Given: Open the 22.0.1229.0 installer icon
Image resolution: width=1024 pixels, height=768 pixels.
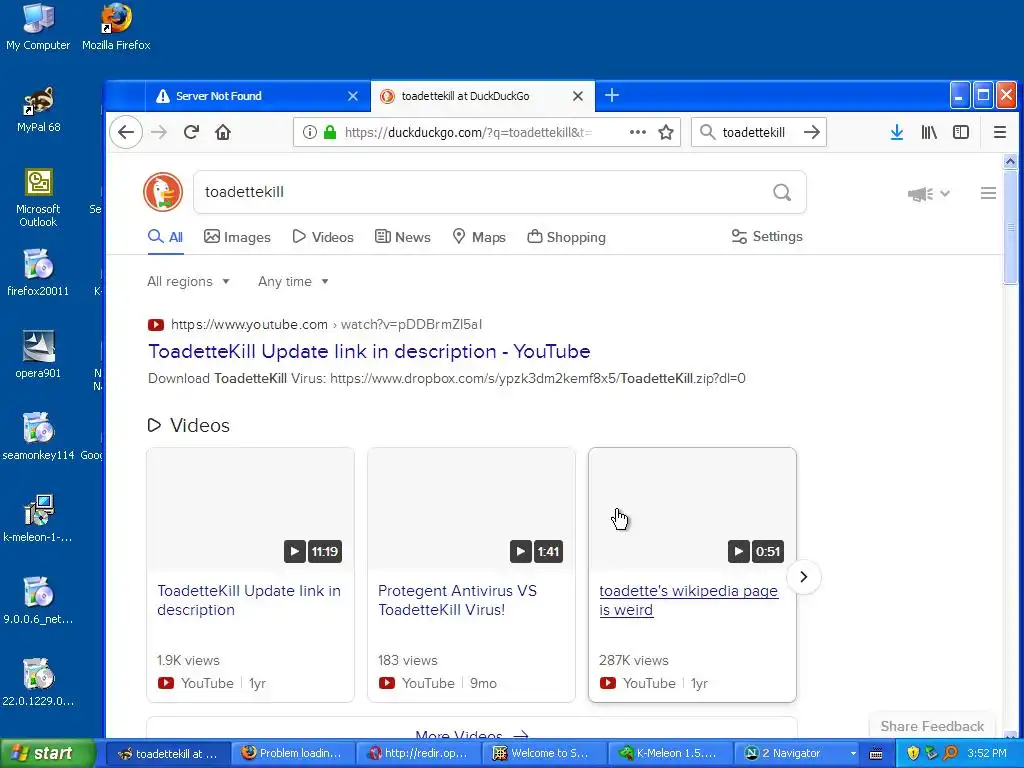Looking at the screenshot, I should 38,683.
